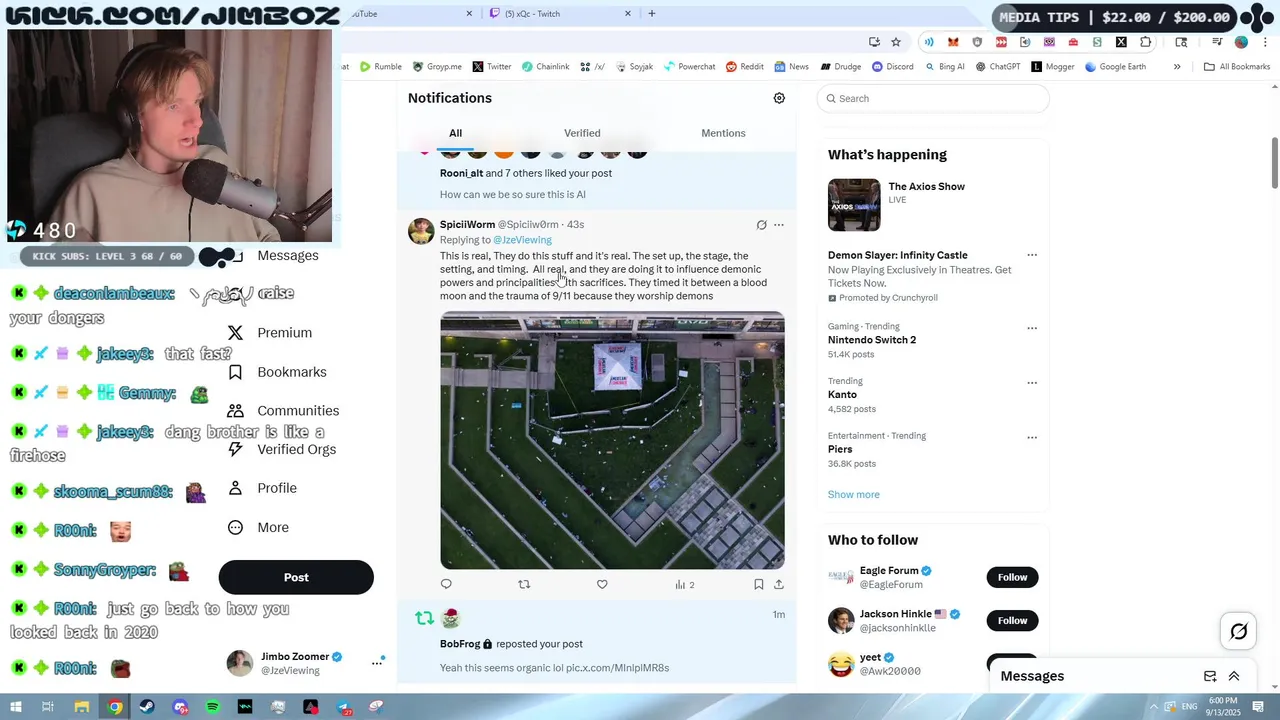Open options for Kanto trend
The image size is (1280, 720).
point(1032,383)
